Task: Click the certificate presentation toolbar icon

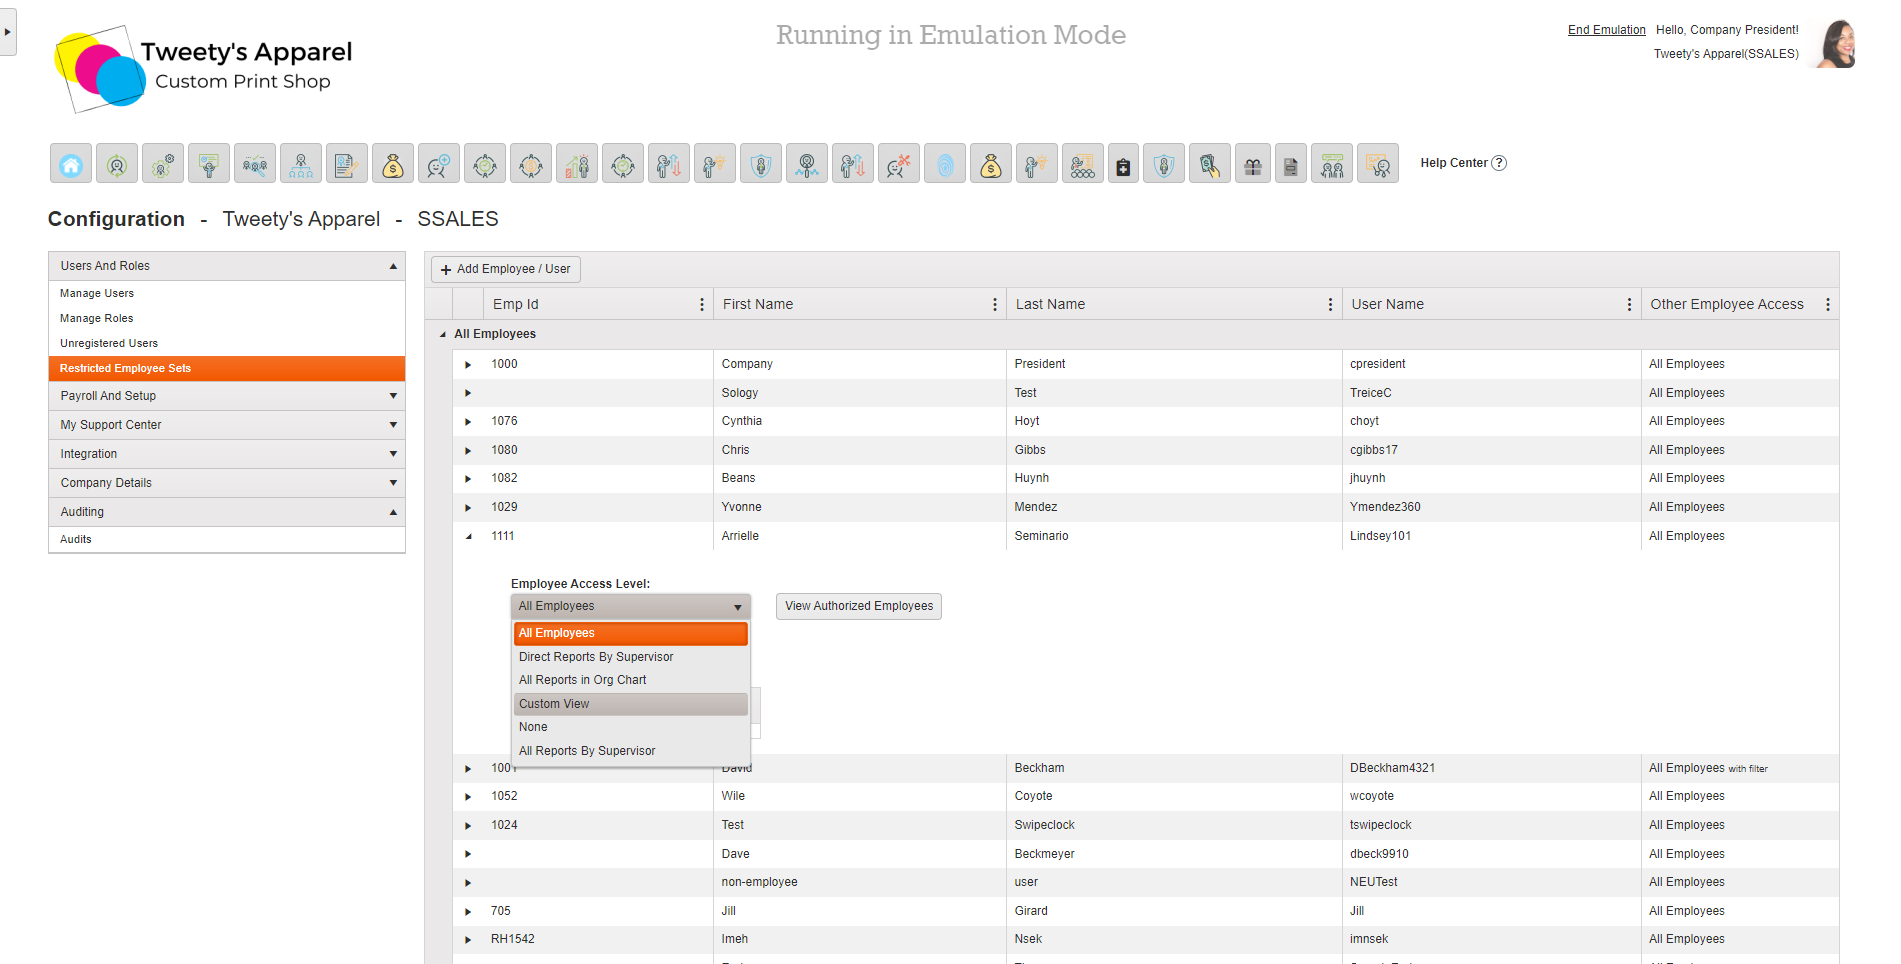Action: pos(209,164)
